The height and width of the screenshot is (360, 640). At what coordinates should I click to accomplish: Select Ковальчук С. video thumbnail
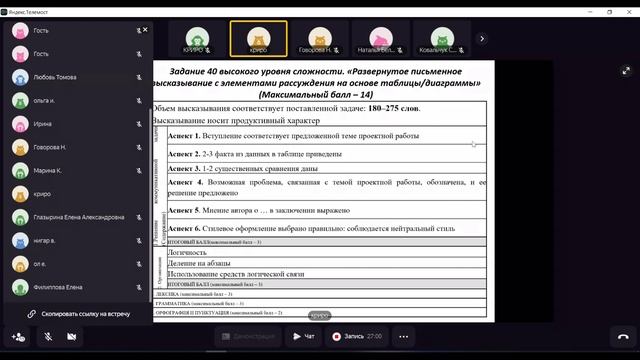pos(442,39)
